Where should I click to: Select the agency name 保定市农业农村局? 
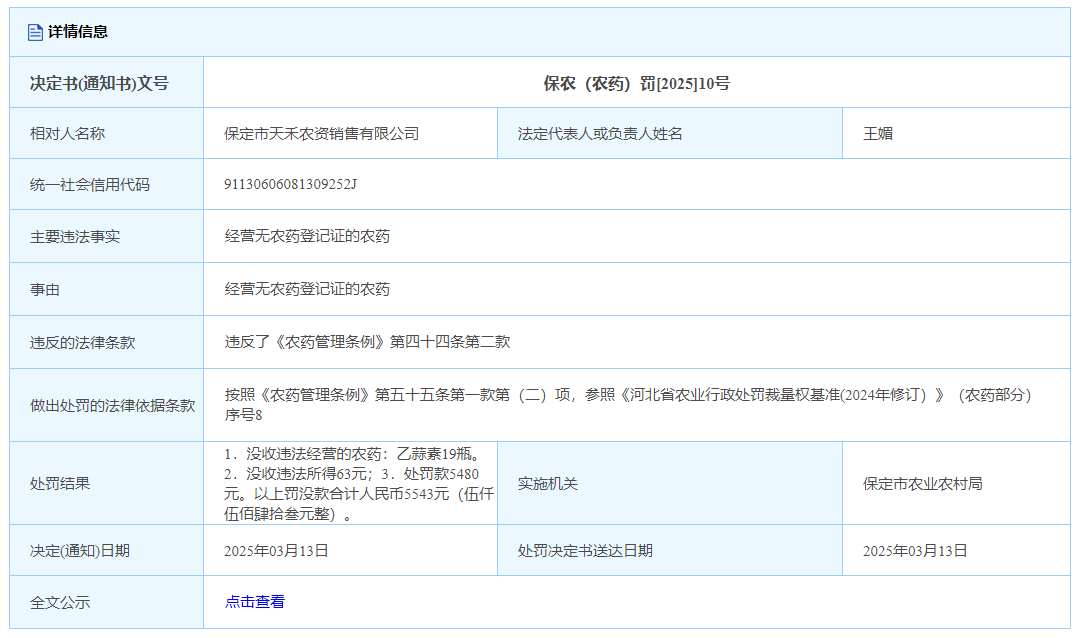coord(923,484)
